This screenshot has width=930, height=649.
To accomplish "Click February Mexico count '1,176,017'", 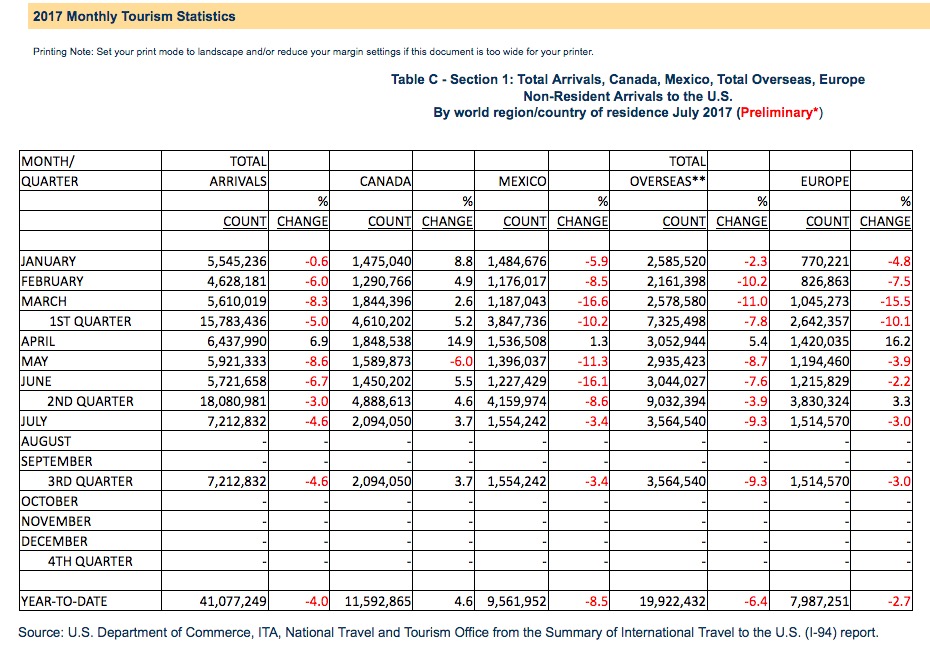I will (x=517, y=281).
